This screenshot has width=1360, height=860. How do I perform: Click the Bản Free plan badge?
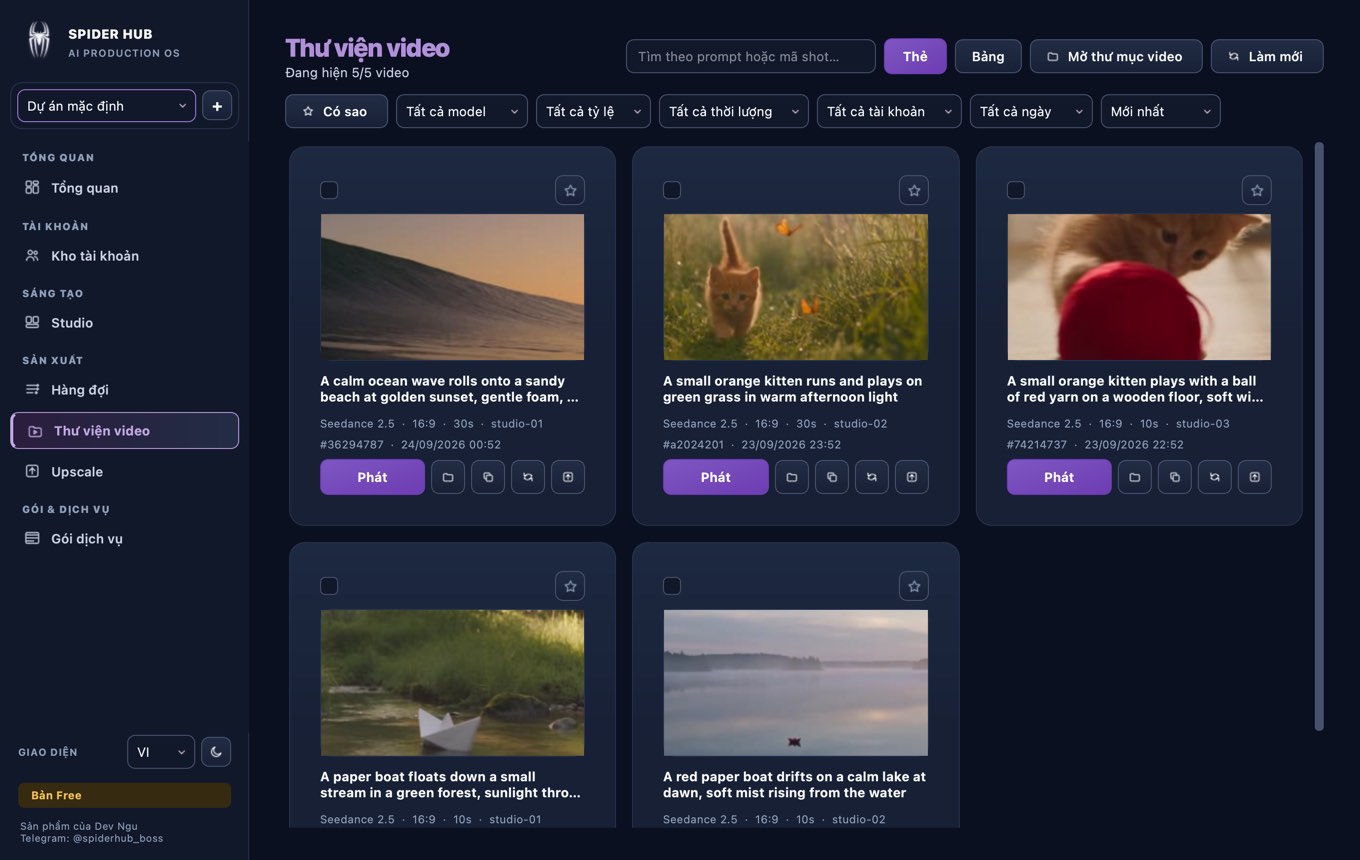[124, 795]
